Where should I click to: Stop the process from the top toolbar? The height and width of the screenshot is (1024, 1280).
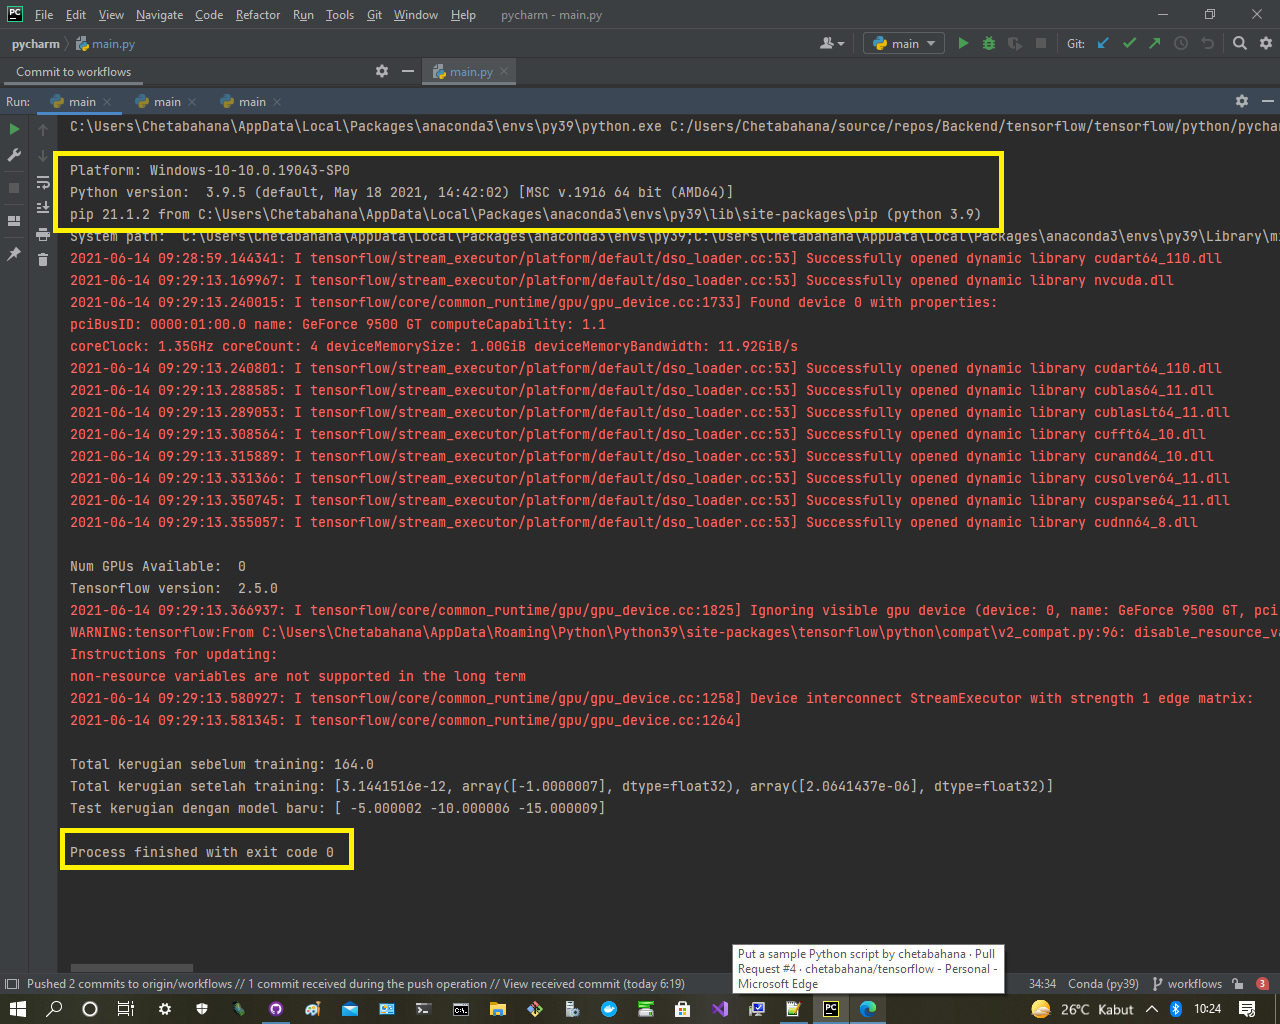(x=1041, y=43)
